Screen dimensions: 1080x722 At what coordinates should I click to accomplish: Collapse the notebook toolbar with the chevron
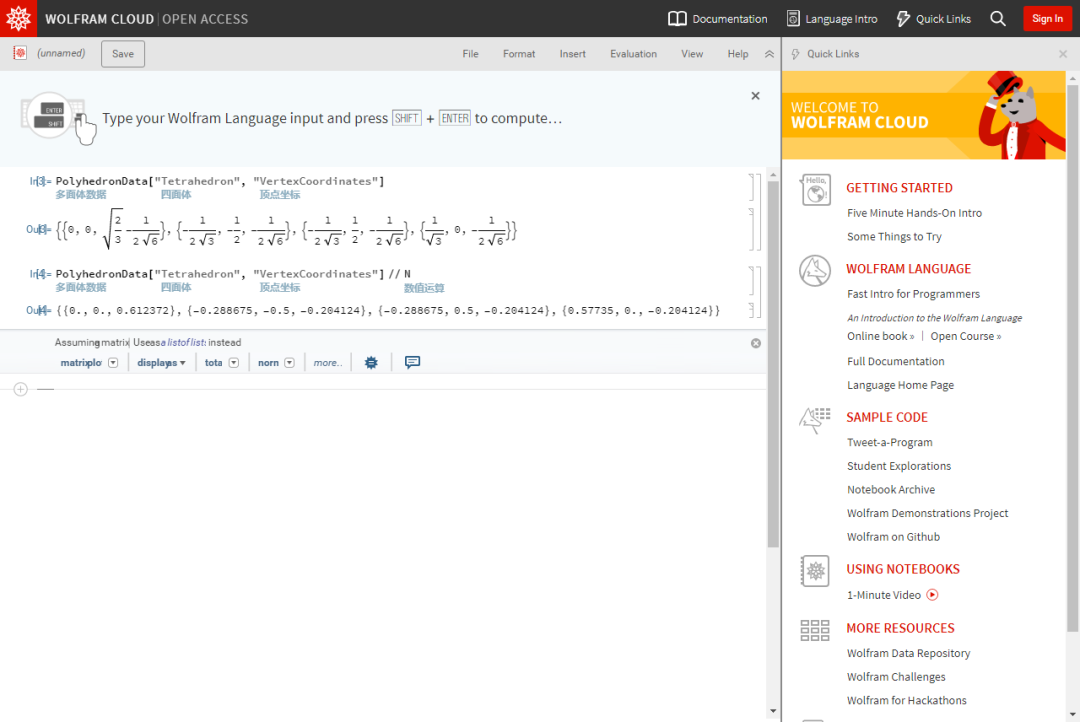[x=769, y=54]
